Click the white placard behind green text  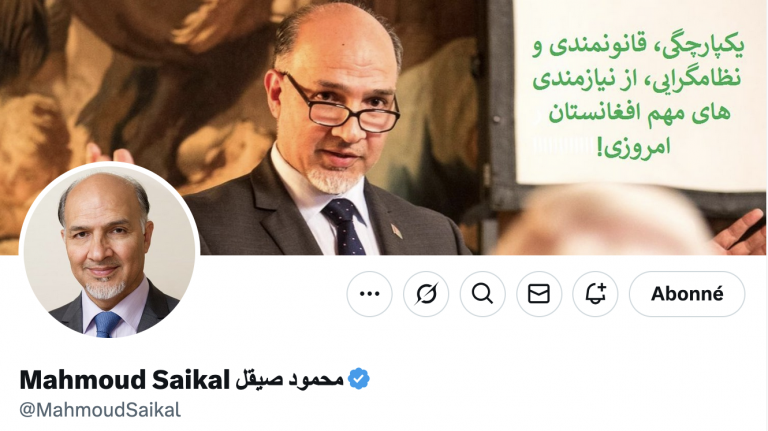(639, 93)
